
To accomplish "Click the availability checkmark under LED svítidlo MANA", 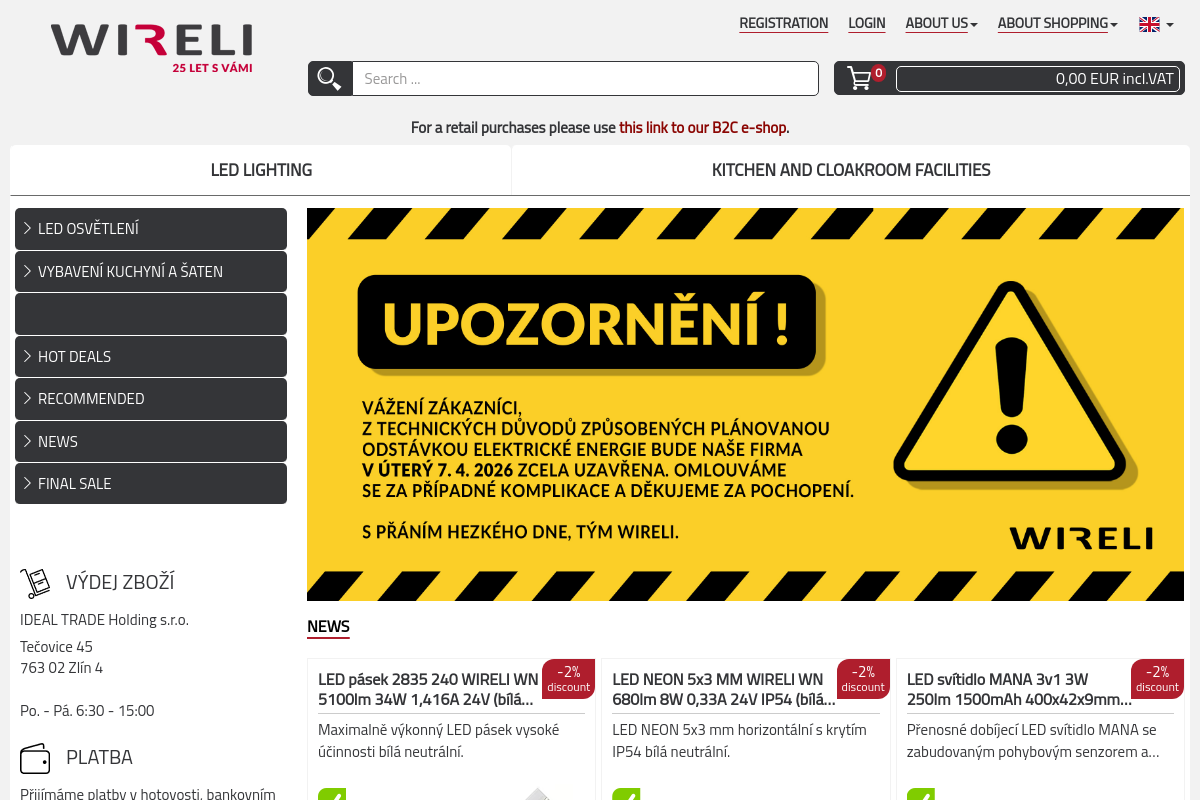I will pyautogui.click(x=920, y=795).
